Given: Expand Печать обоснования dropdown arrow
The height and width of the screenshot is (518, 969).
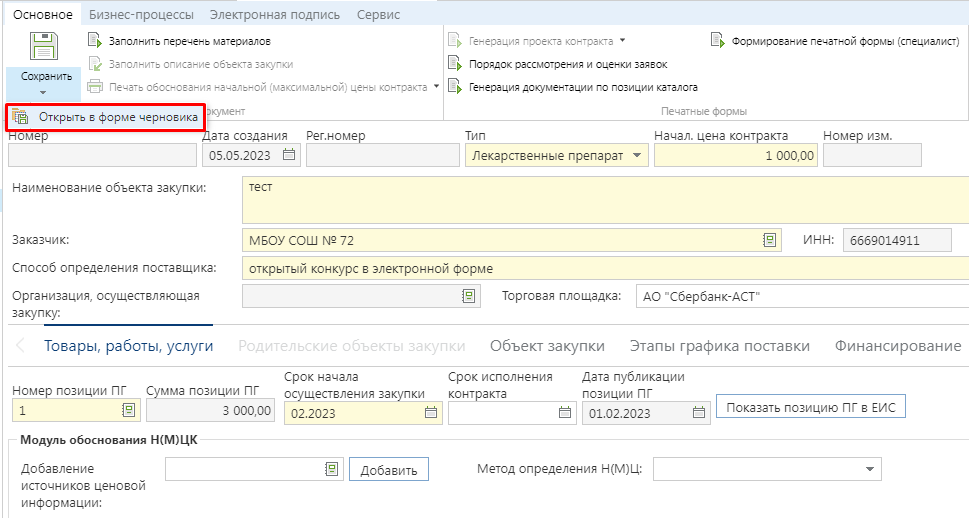Looking at the screenshot, I should tap(436, 87).
